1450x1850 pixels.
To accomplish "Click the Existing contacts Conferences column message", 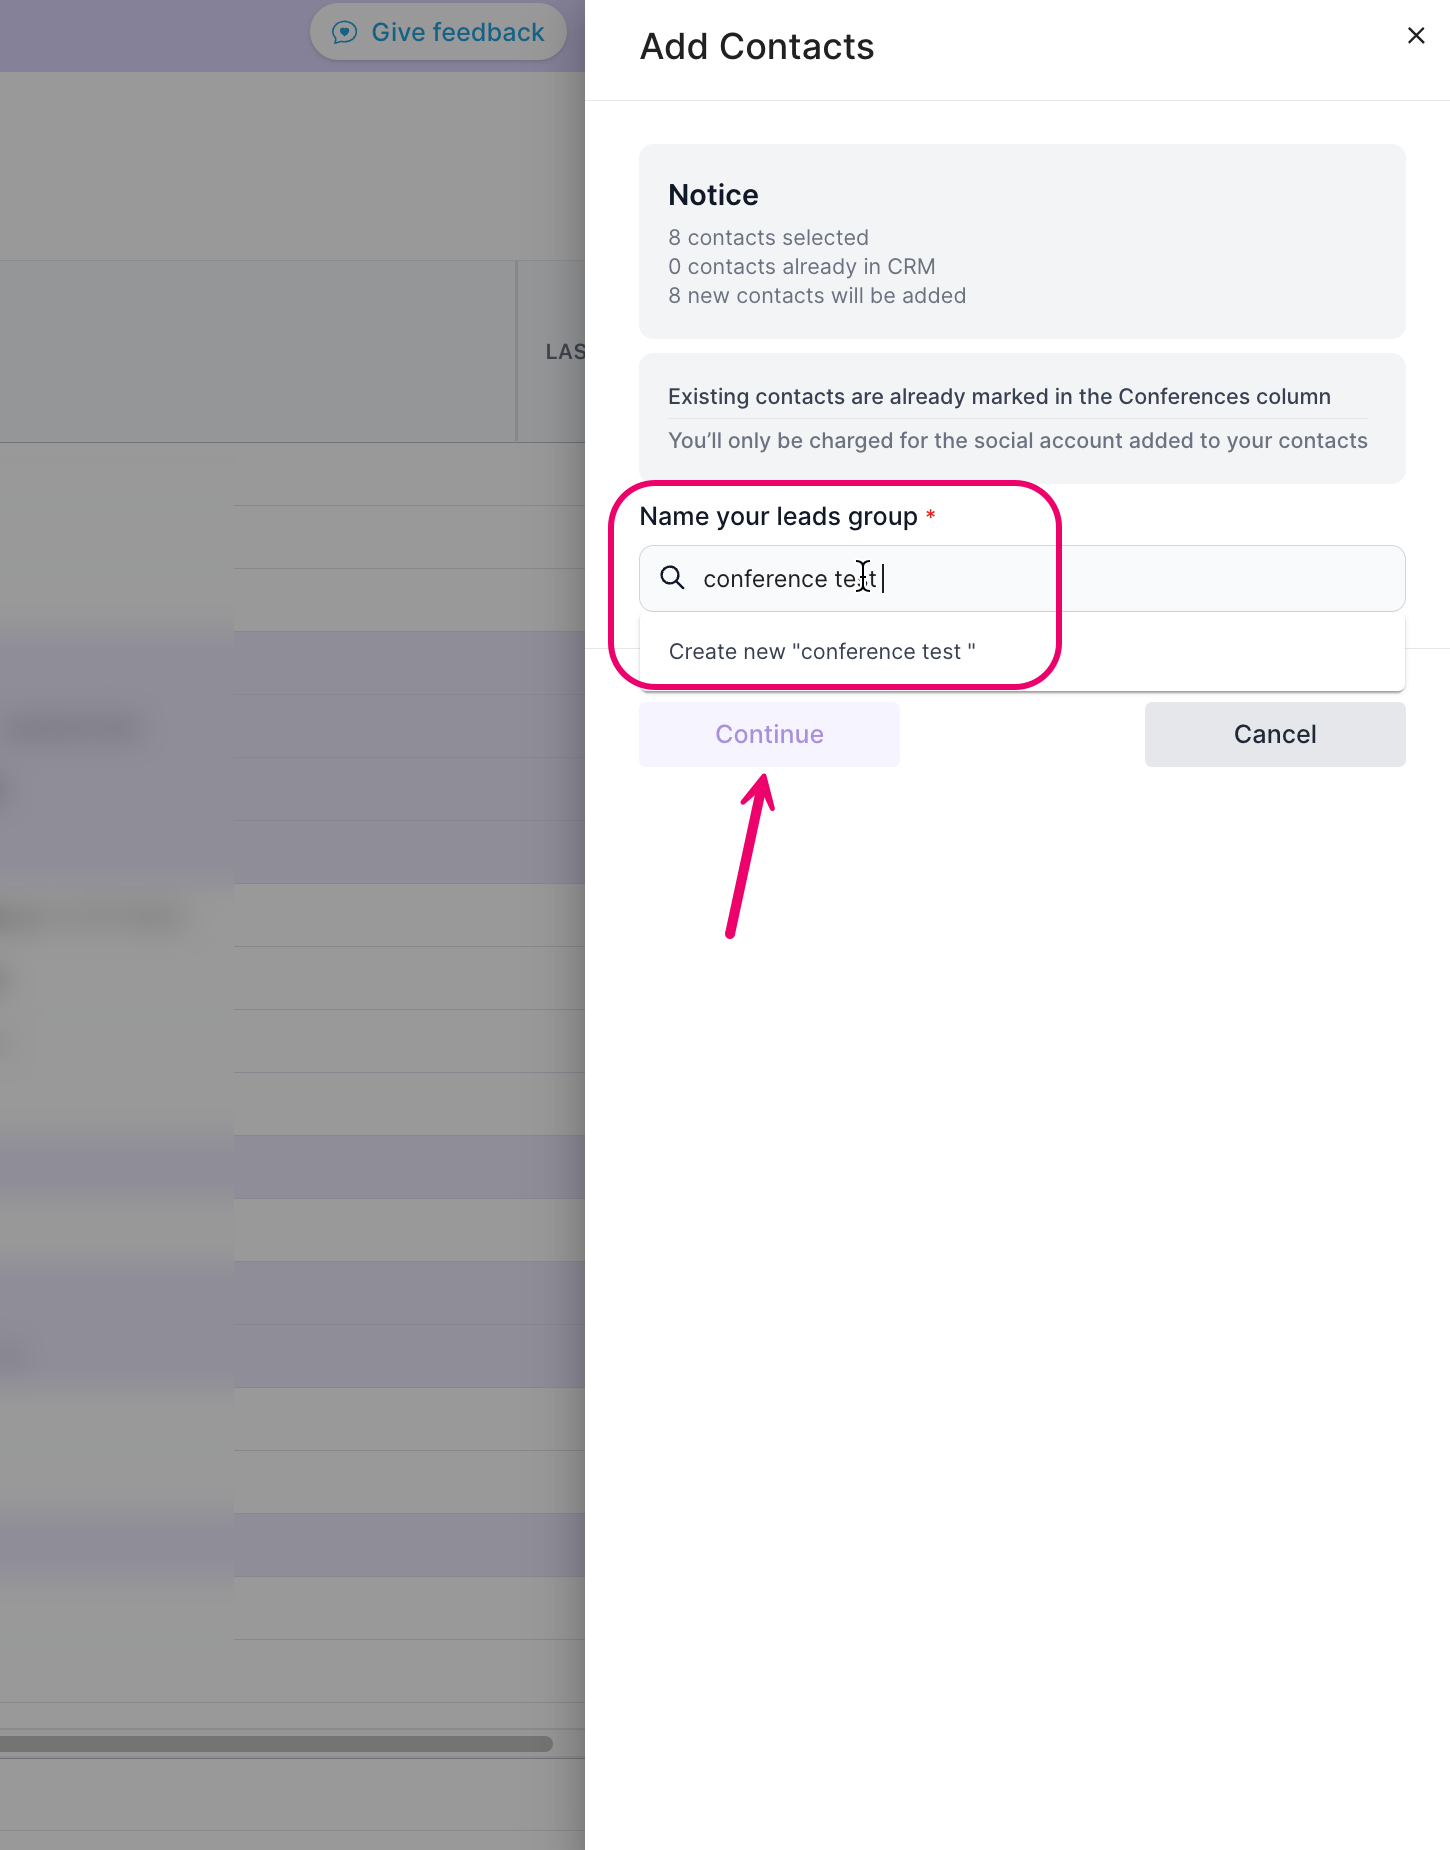I will (x=999, y=397).
